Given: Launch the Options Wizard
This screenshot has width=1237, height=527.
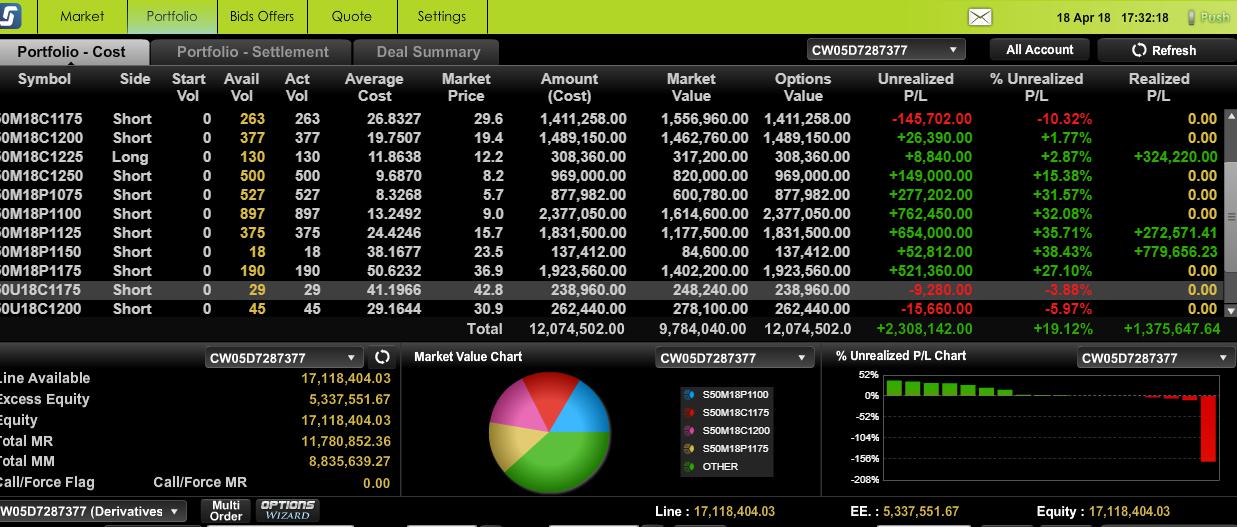Looking at the screenshot, I should point(288,510).
